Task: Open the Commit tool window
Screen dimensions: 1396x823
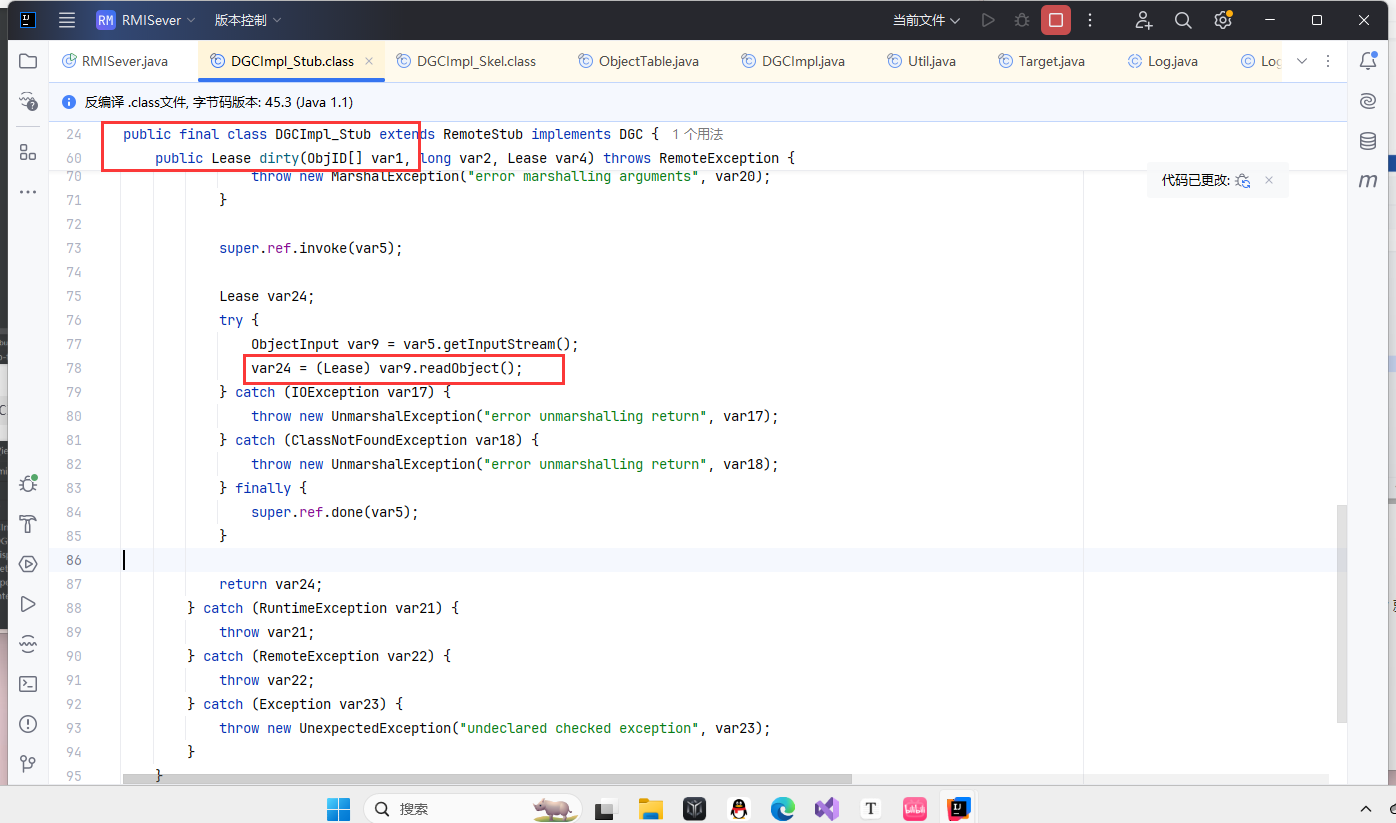Action: [x=28, y=101]
